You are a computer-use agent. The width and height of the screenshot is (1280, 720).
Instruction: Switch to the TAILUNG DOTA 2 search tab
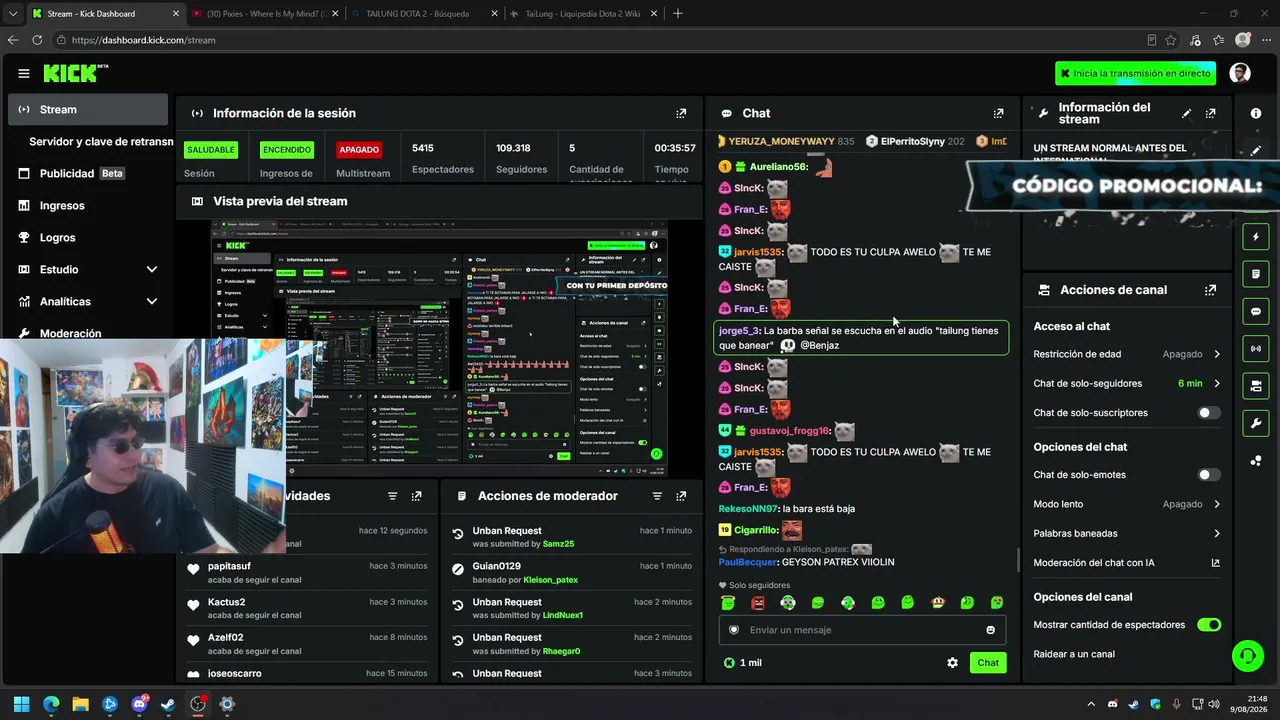click(x=423, y=14)
